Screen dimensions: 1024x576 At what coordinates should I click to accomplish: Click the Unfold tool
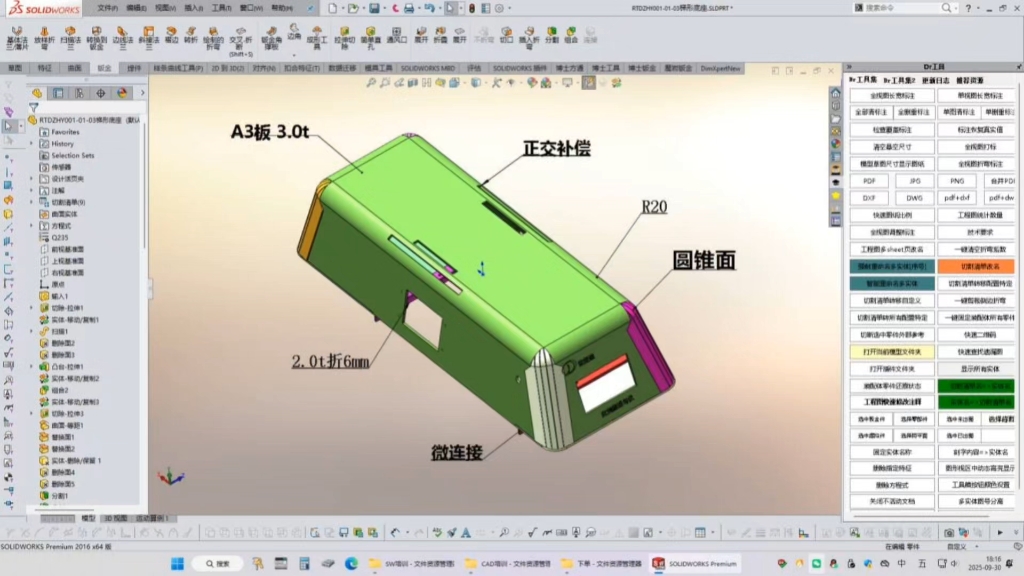pyautogui.click(x=421, y=35)
